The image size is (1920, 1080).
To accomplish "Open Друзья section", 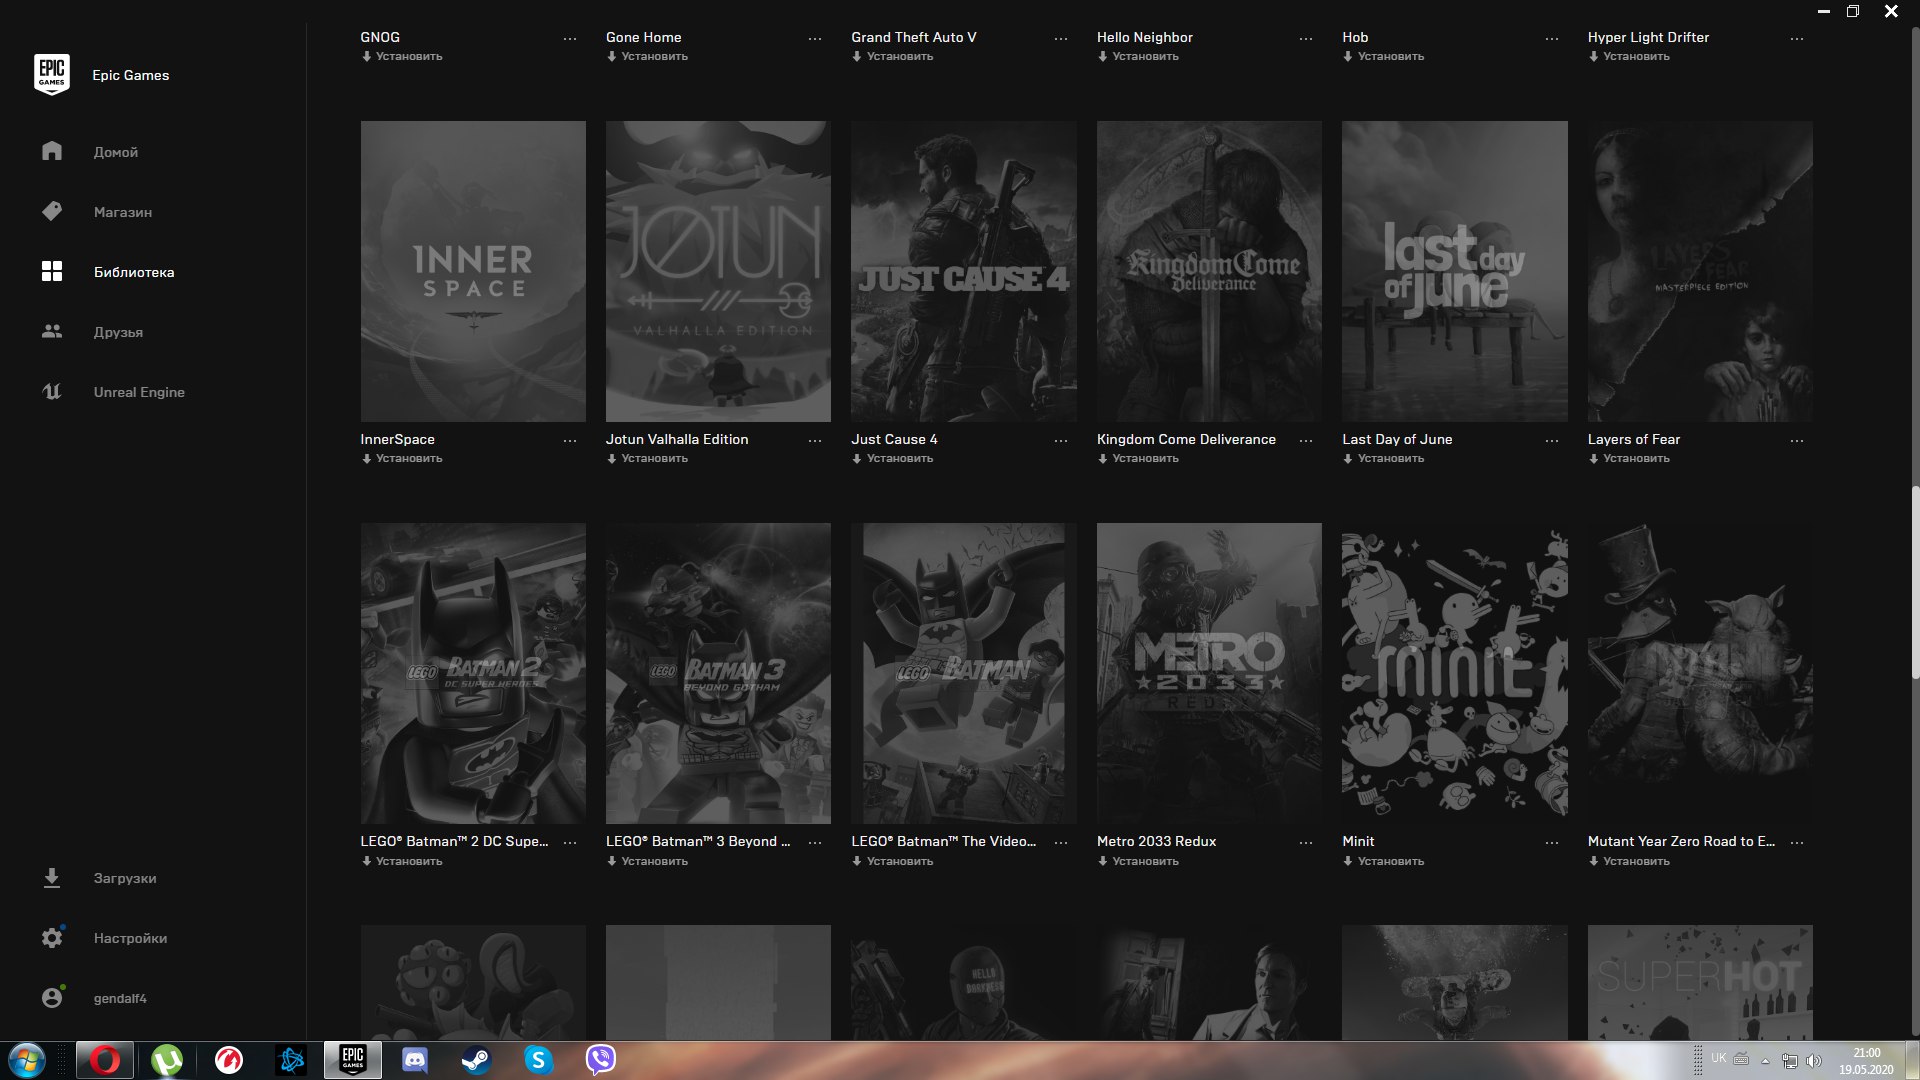I will (x=118, y=332).
